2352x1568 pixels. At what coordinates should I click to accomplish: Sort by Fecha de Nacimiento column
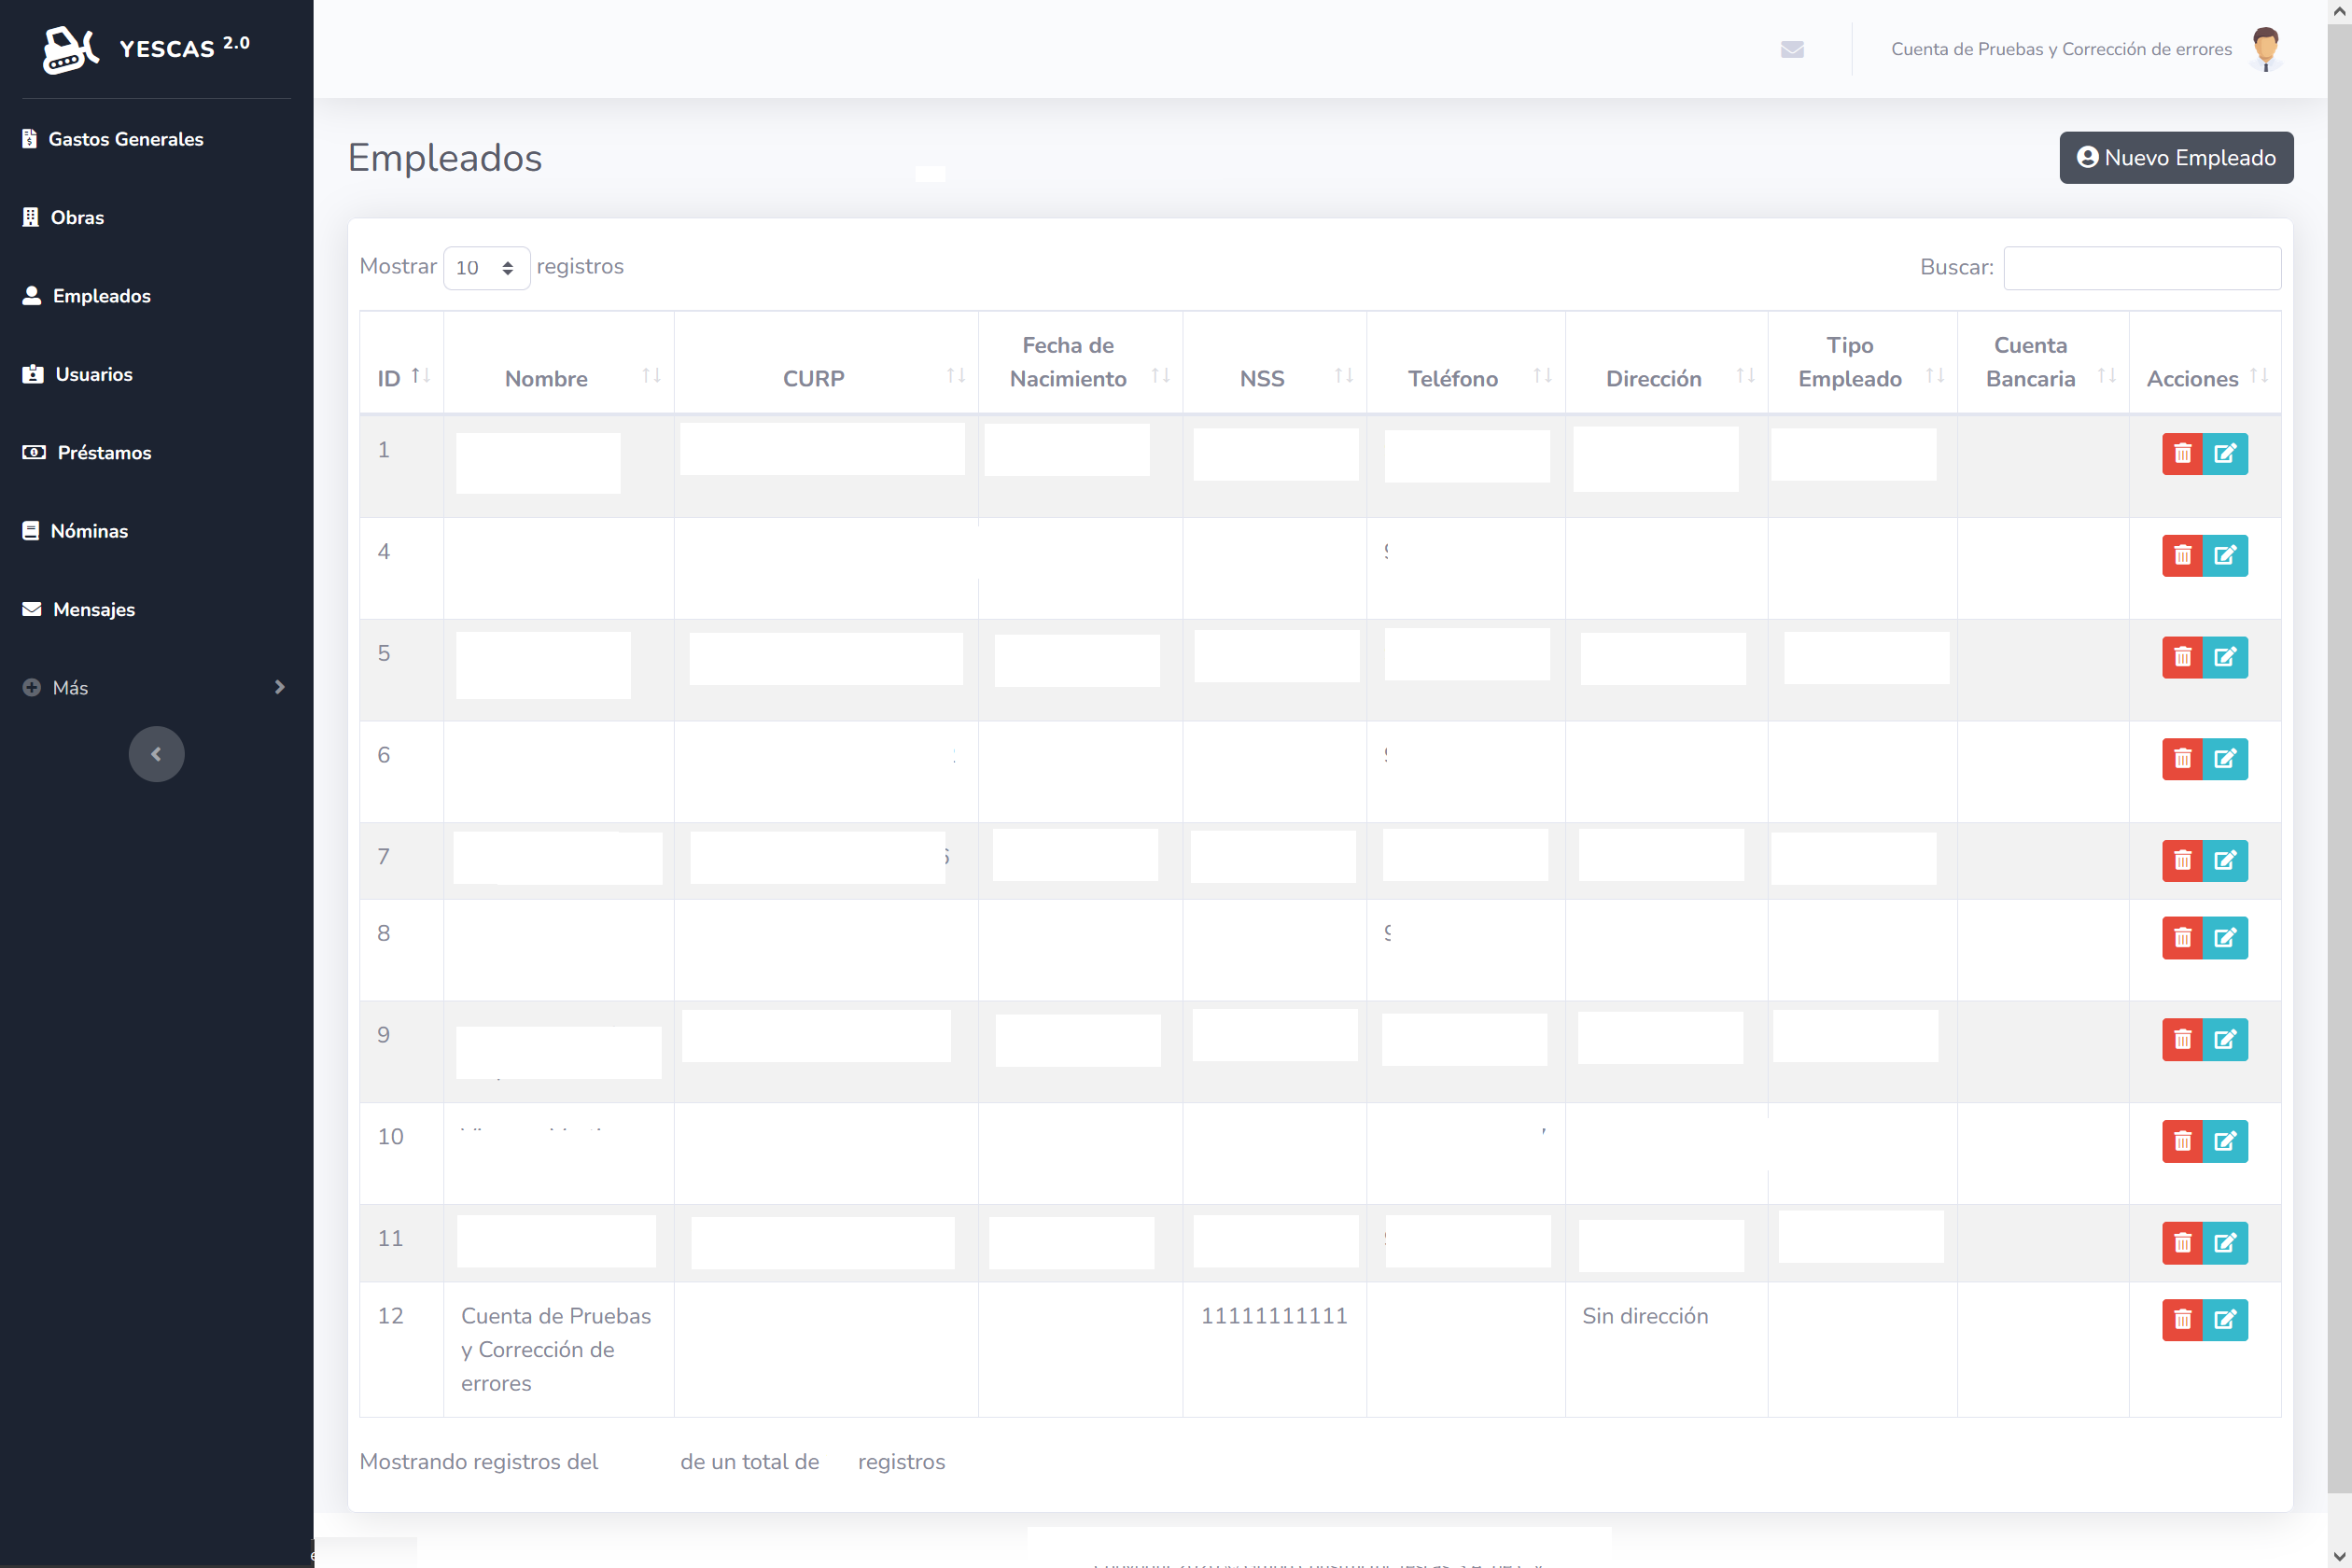click(1080, 362)
